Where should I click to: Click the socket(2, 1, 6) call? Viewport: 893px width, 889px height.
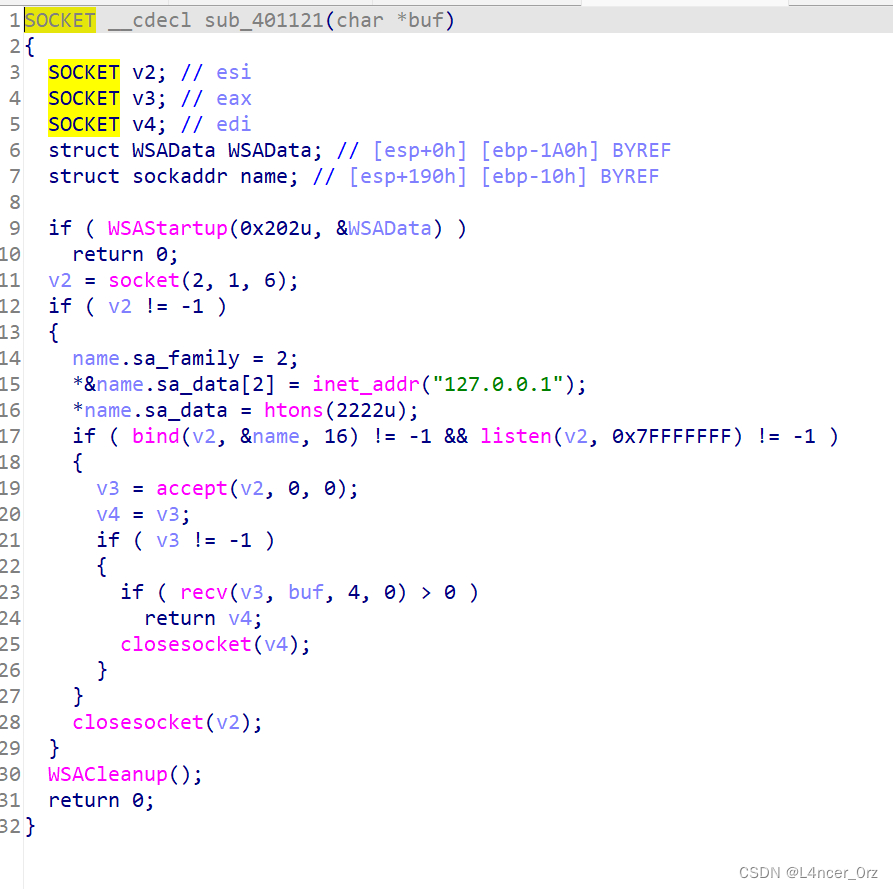pos(203,280)
